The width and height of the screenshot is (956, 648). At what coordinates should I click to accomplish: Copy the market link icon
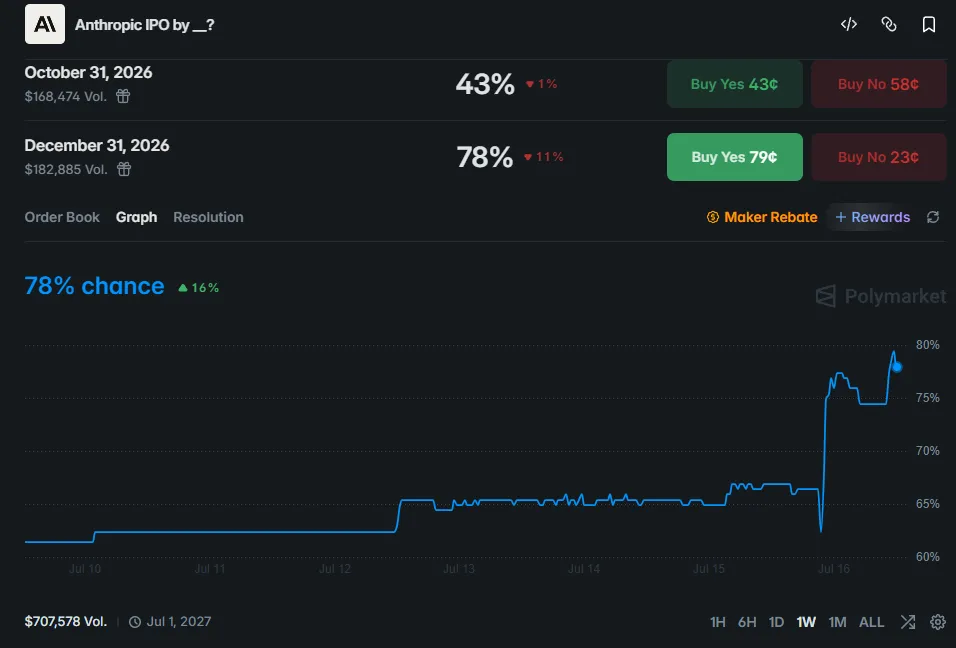(889, 24)
